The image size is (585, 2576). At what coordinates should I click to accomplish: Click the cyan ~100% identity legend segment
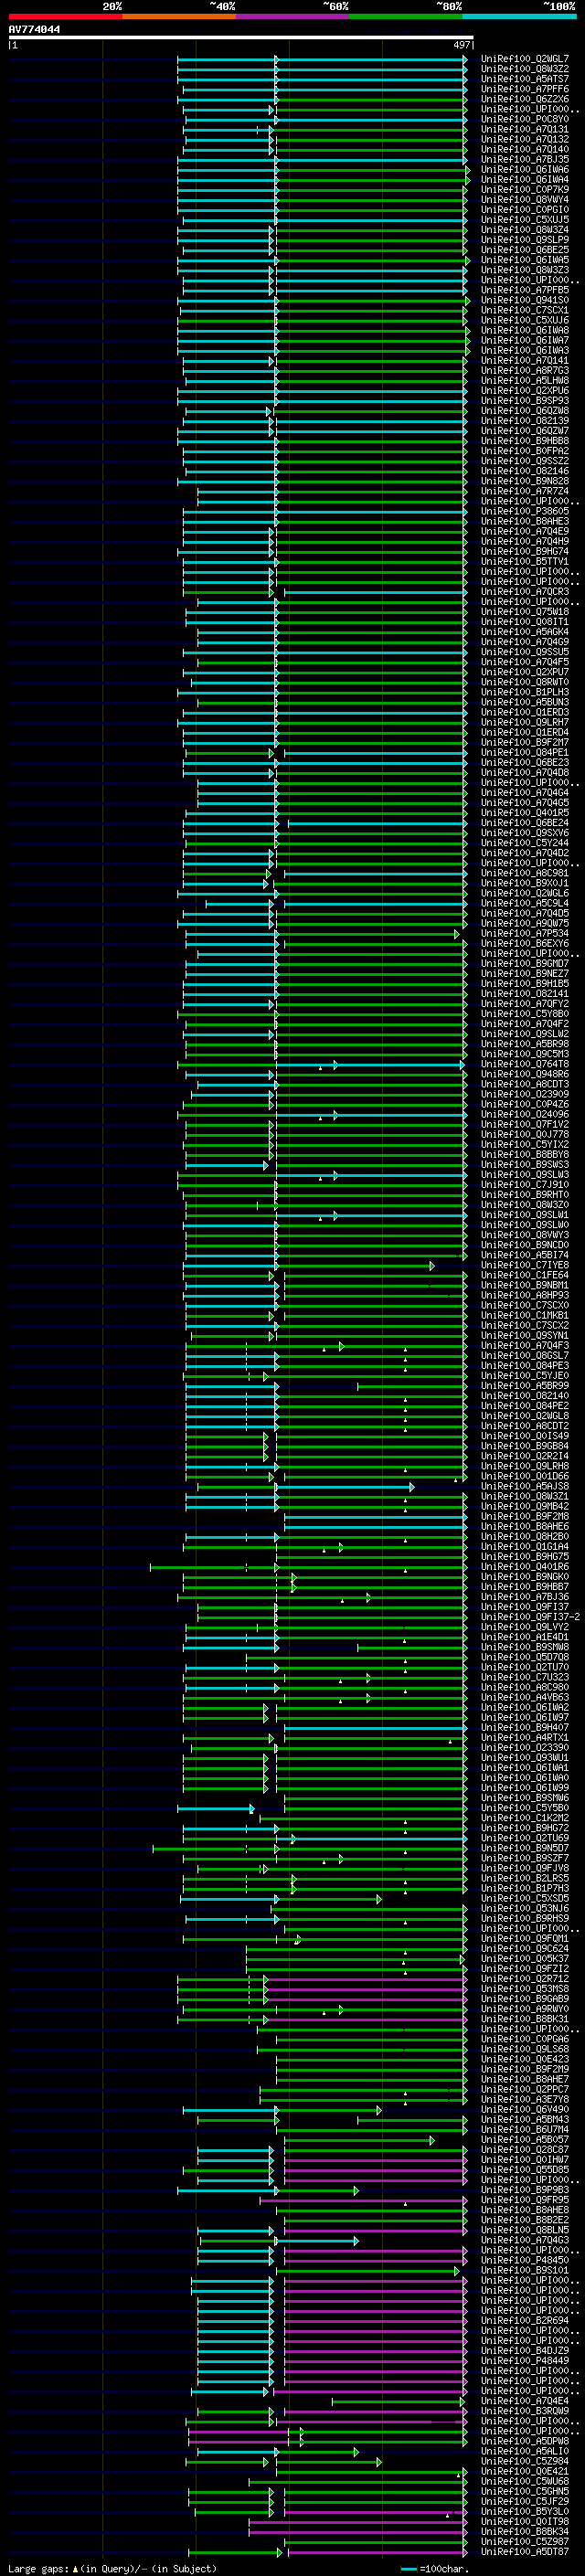518,16
